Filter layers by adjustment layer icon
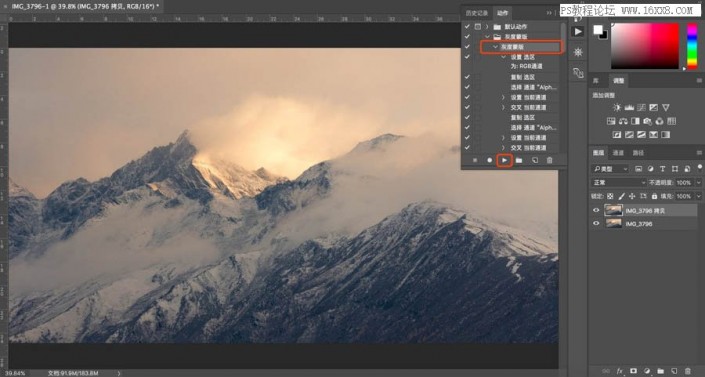The height and width of the screenshot is (377, 705). pos(651,169)
